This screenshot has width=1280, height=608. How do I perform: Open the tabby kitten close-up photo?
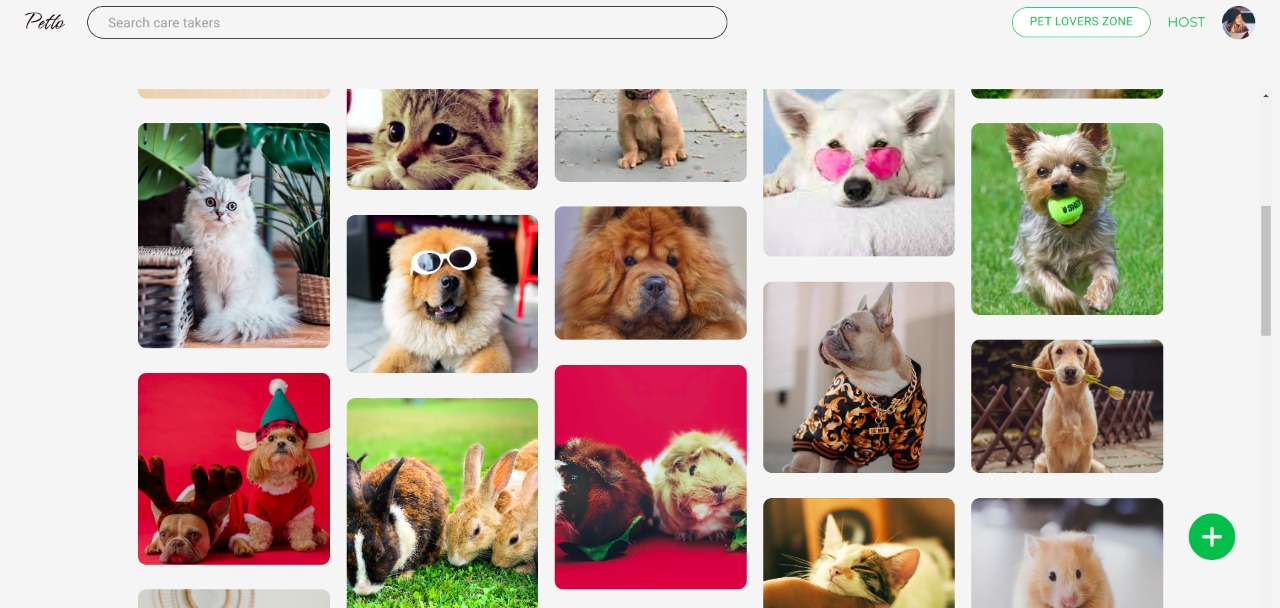point(442,139)
